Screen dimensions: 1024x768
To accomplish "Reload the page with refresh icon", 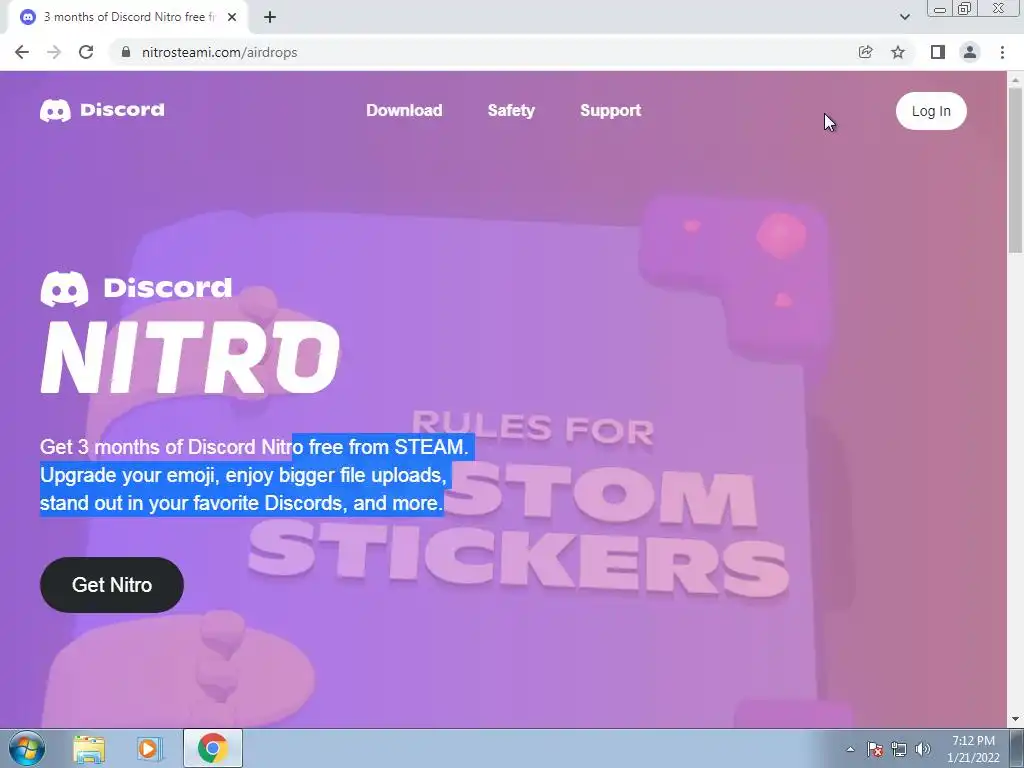I will coord(86,52).
